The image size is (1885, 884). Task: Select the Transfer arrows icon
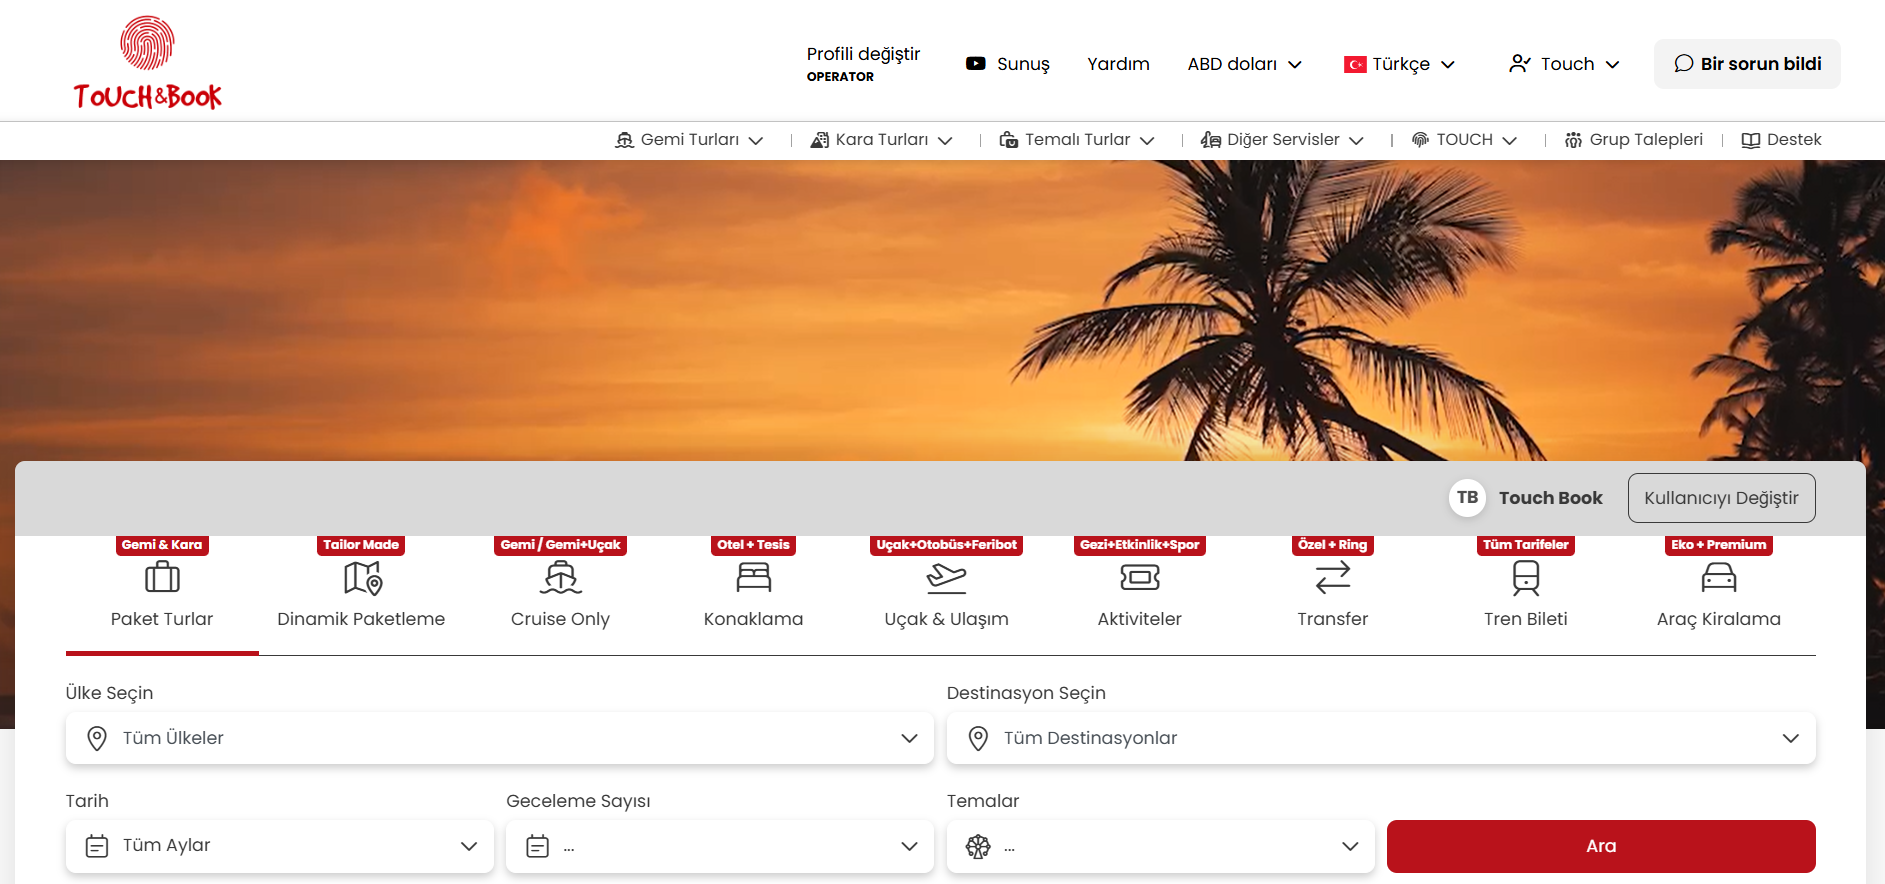point(1333,577)
